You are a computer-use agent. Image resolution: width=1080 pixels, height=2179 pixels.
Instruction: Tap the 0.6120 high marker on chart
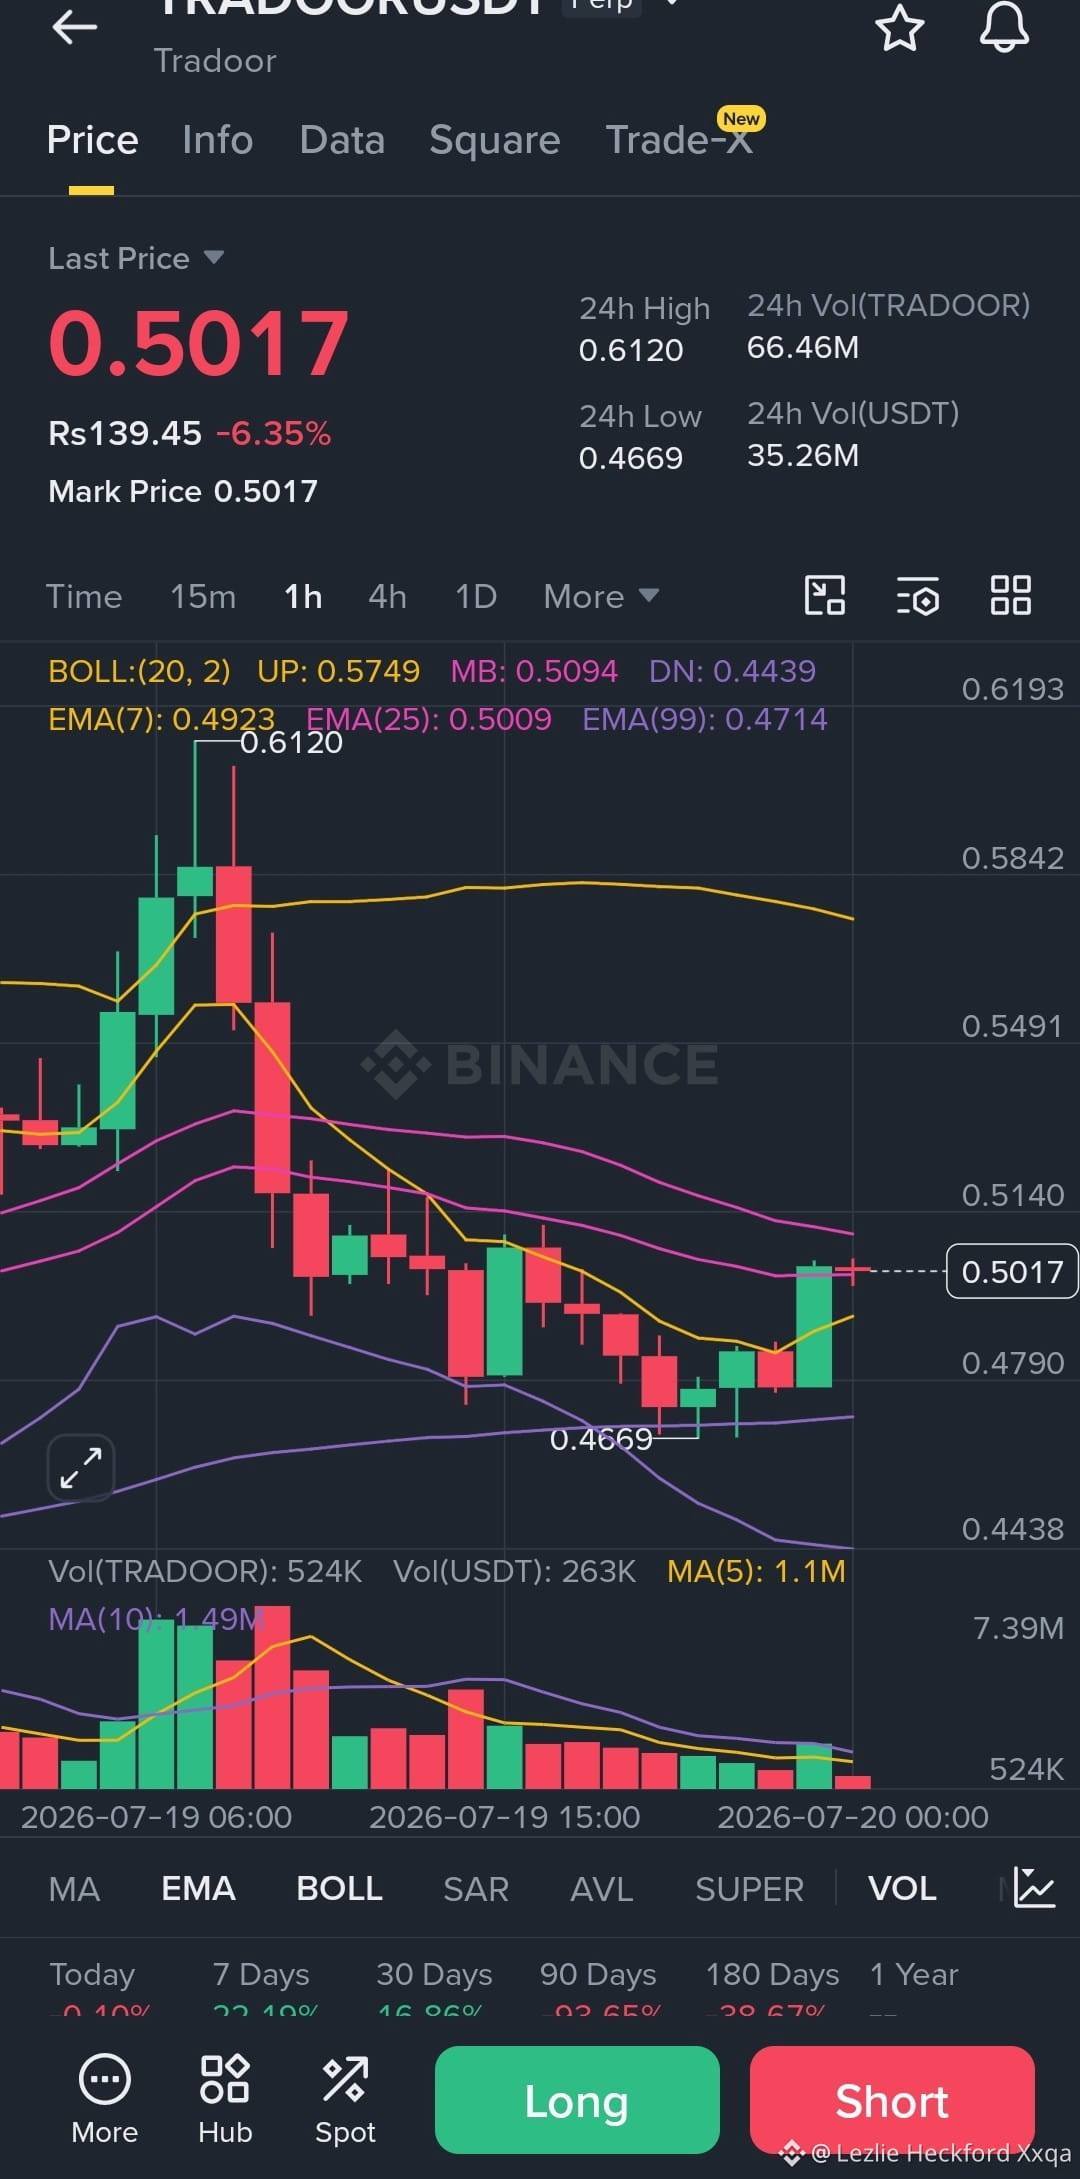click(291, 742)
